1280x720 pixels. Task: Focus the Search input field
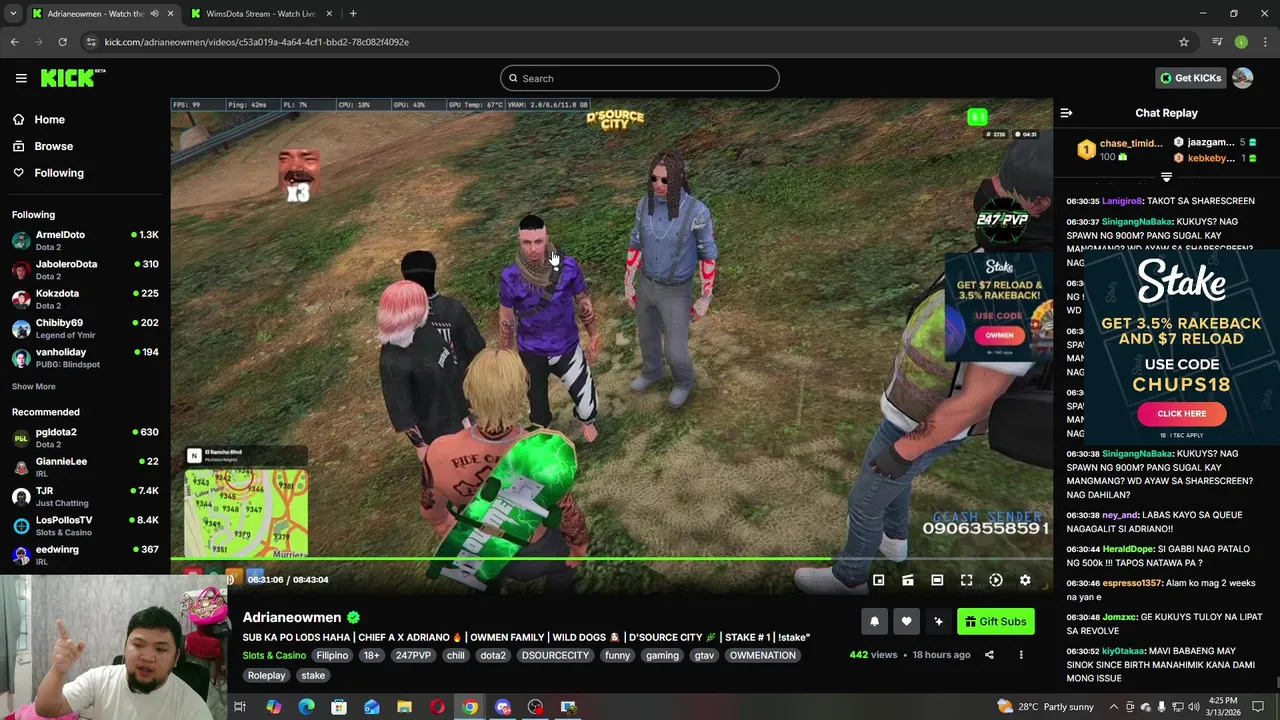pyautogui.click(x=640, y=78)
